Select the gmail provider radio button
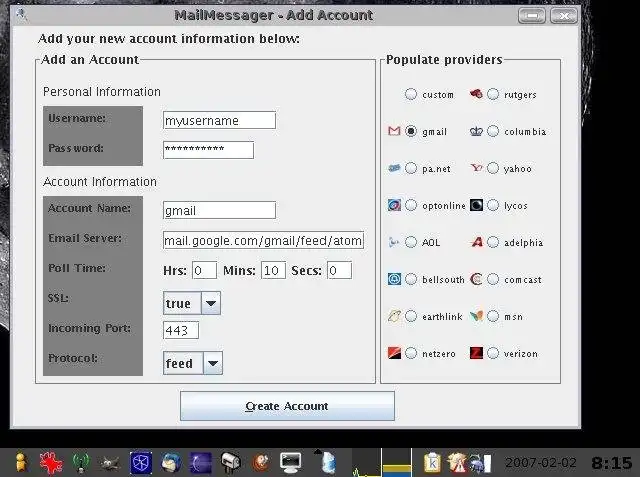This screenshot has width=640, height=477. [411, 131]
